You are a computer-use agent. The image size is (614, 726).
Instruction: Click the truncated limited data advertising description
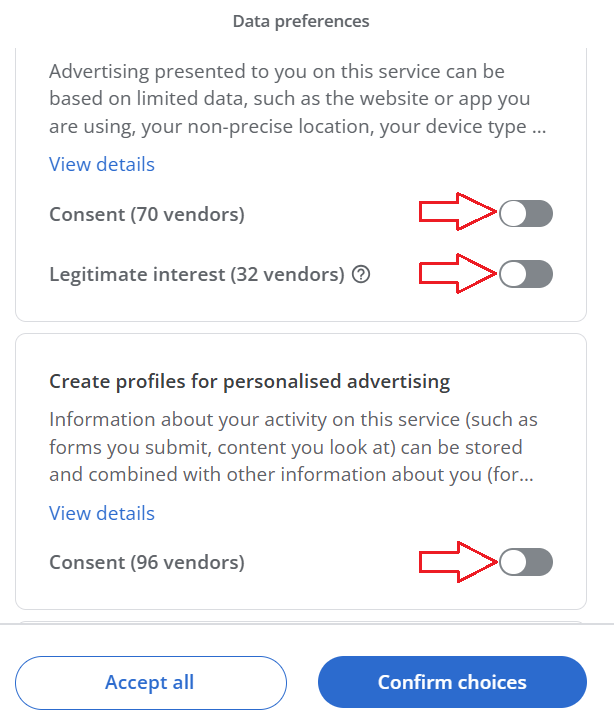298,100
